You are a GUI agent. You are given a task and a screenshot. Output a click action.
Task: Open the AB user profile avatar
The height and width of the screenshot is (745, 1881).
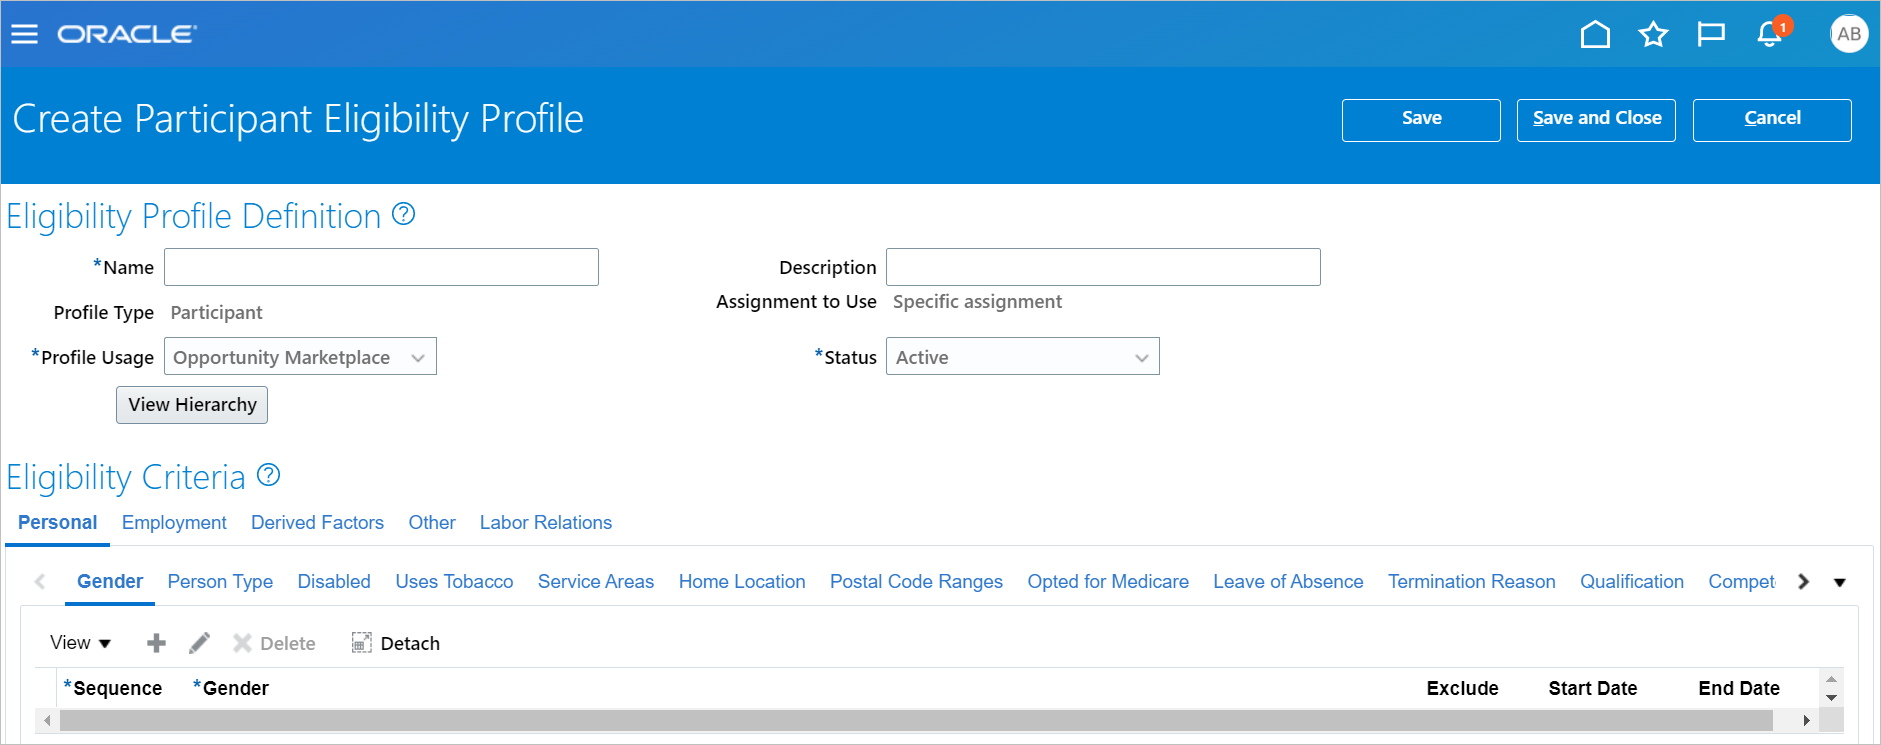[1848, 34]
